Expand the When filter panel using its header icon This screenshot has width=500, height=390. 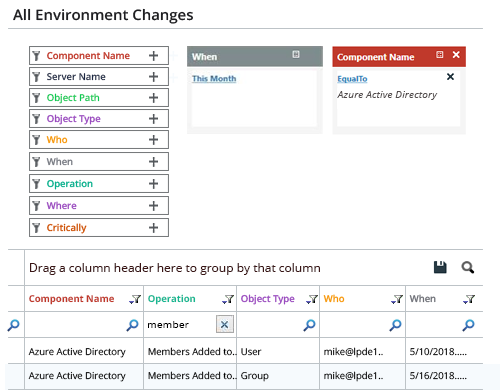tap(296, 54)
